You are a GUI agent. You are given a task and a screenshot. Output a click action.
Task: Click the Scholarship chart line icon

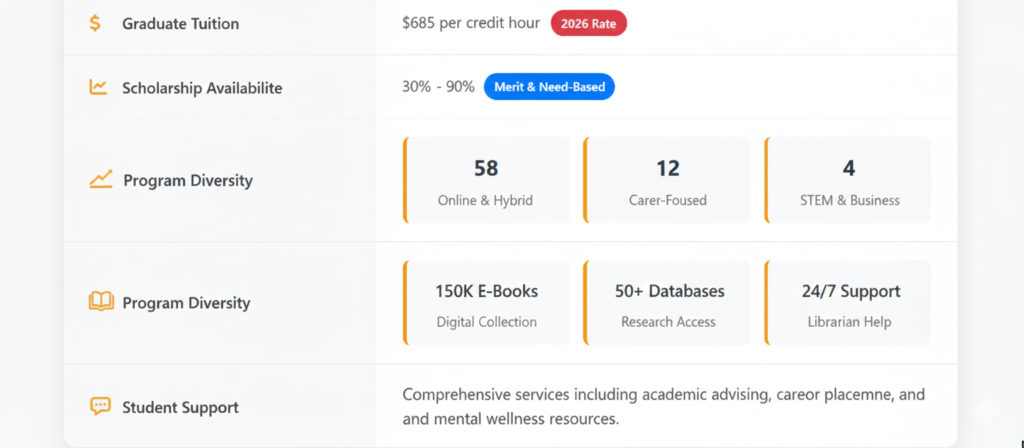point(98,87)
